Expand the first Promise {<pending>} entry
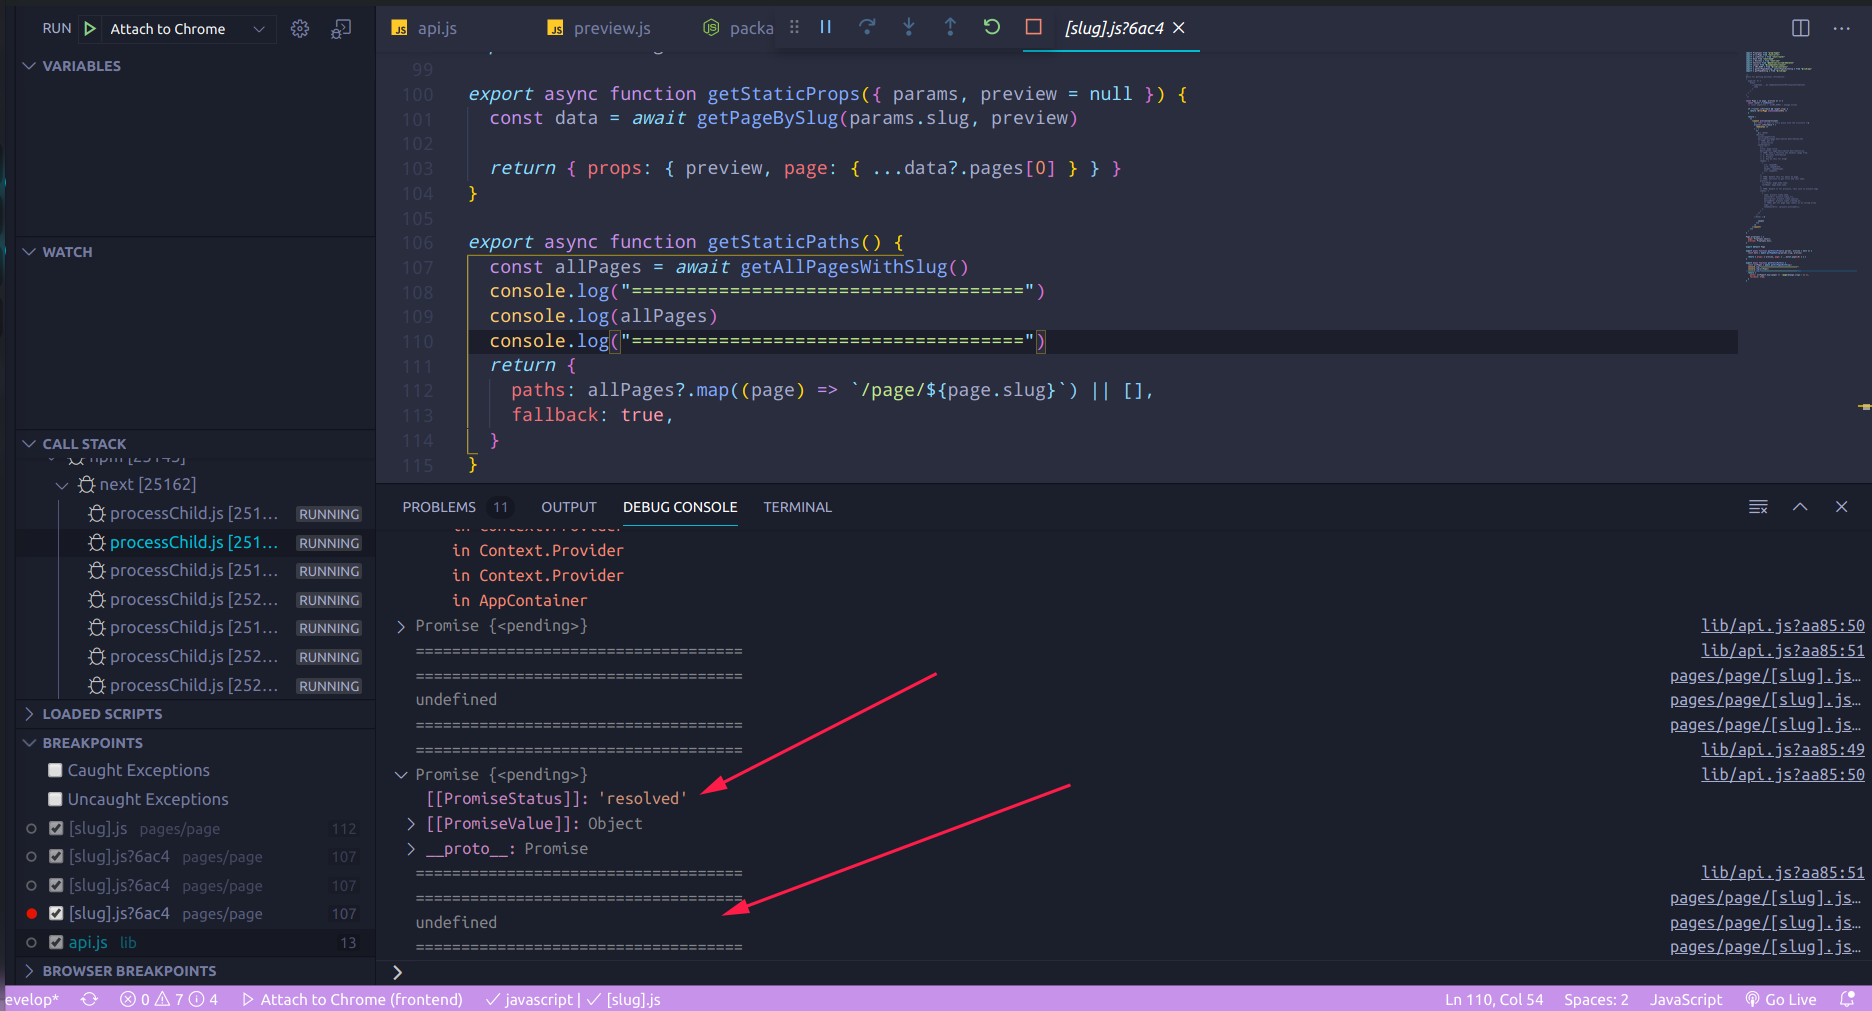Image resolution: width=1872 pixels, height=1011 pixels. click(x=401, y=626)
